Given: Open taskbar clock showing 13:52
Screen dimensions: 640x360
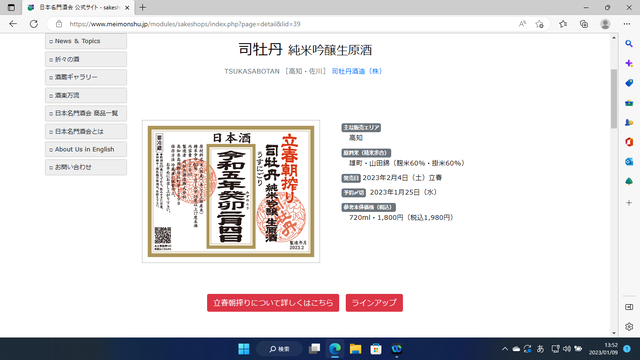Looking at the screenshot, I should click(603, 349).
